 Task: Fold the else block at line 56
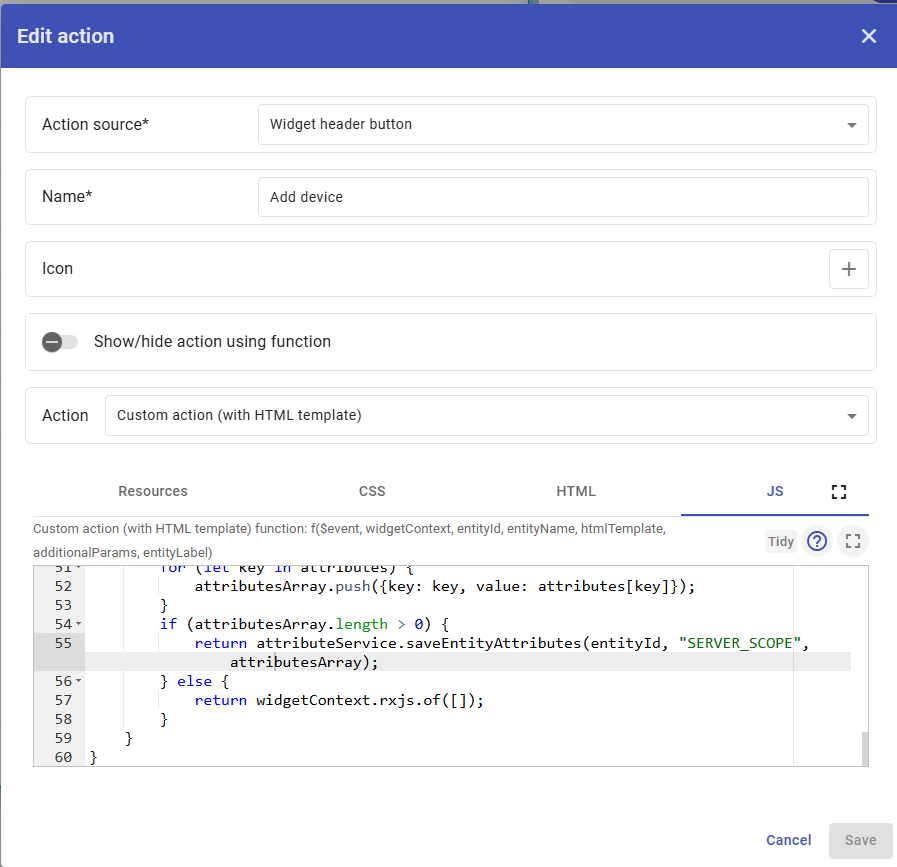[78, 681]
